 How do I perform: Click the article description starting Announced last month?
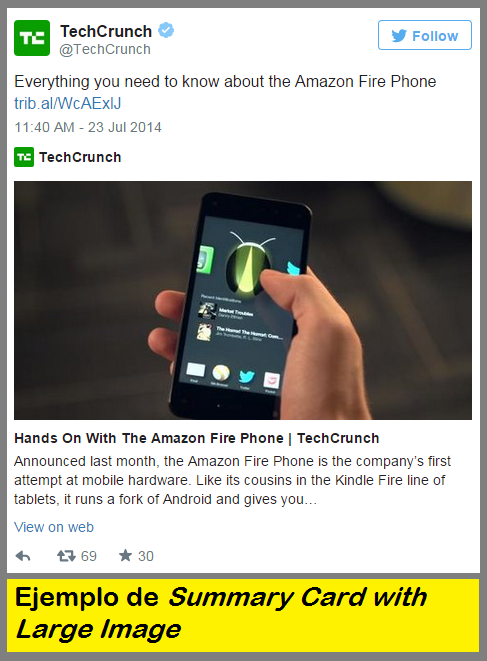[x=232, y=480]
